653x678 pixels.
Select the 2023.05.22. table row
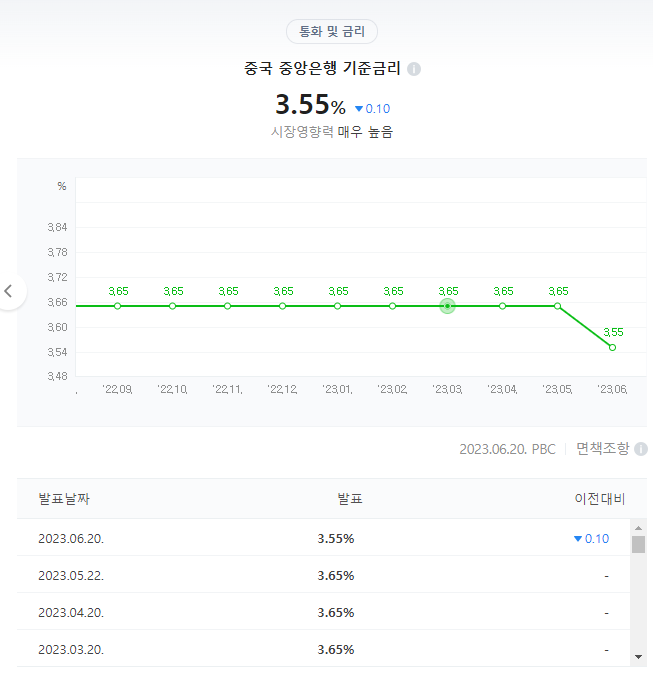point(323,575)
